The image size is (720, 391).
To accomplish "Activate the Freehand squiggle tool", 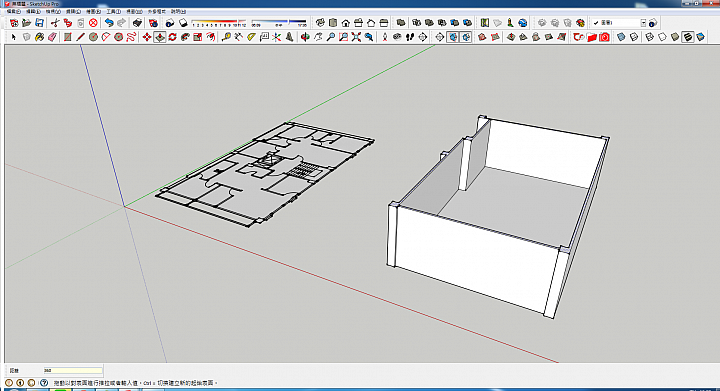I will click(x=131, y=37).
